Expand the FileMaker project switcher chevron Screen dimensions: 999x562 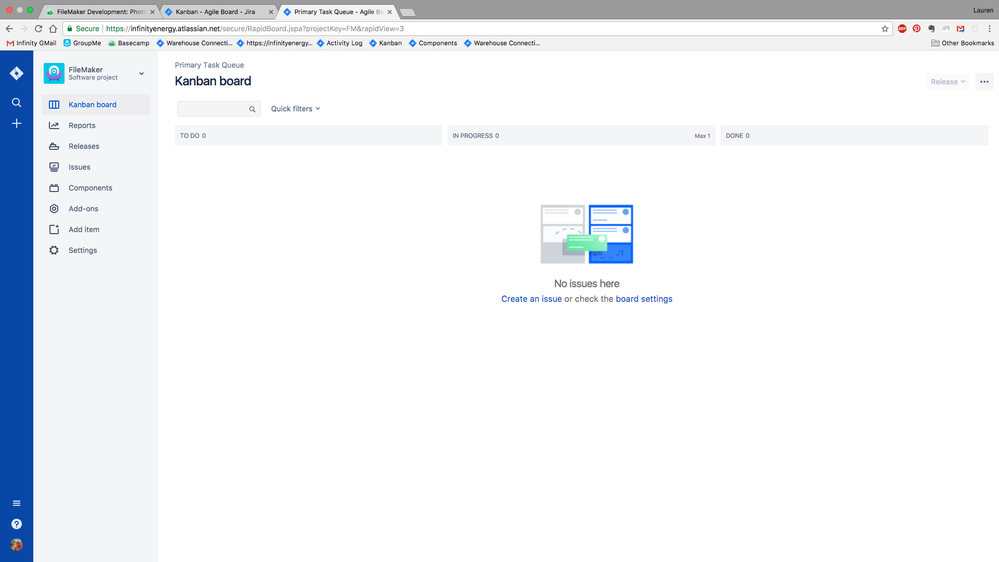click(141, 74)
